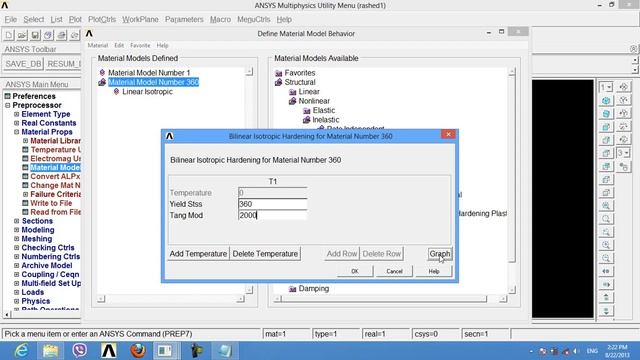Screen dimensions: 640x360
Task: Click the Add Temperature button
Action: click(198, 254)
